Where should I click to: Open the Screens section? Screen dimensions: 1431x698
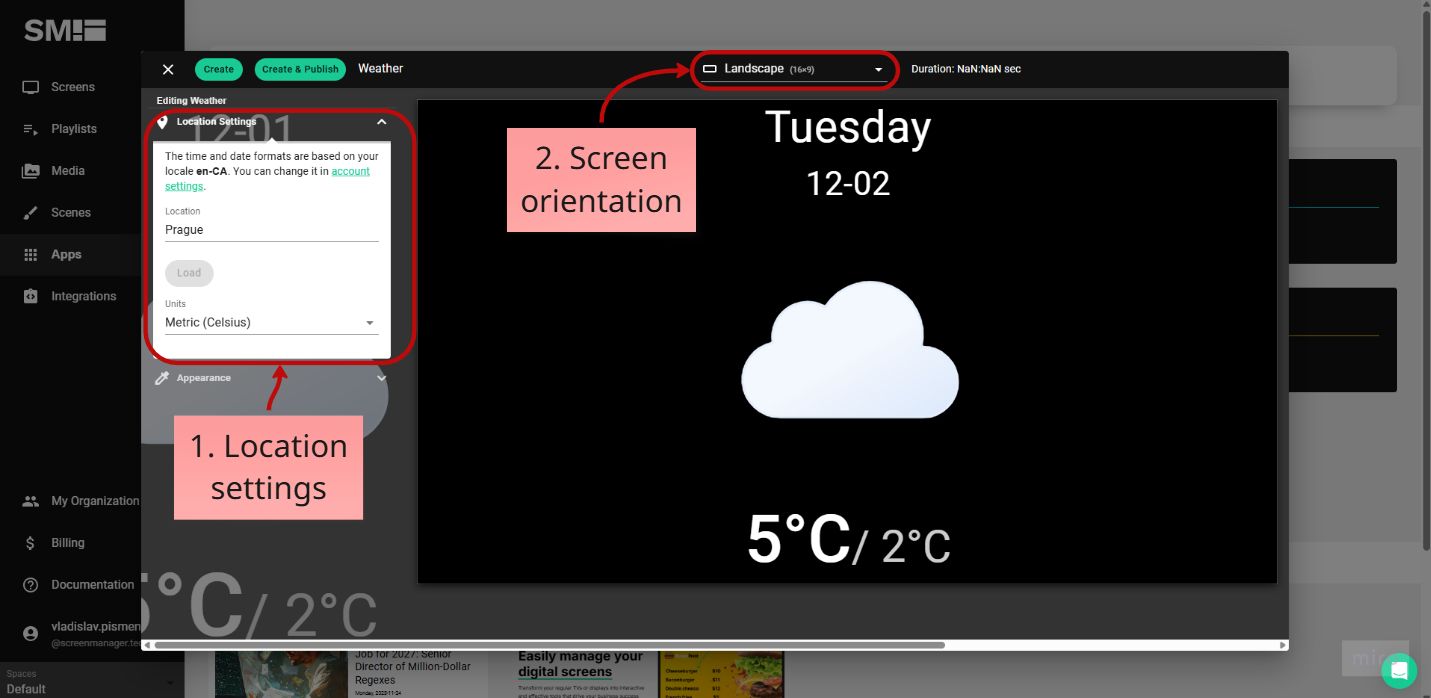[70, 87]
